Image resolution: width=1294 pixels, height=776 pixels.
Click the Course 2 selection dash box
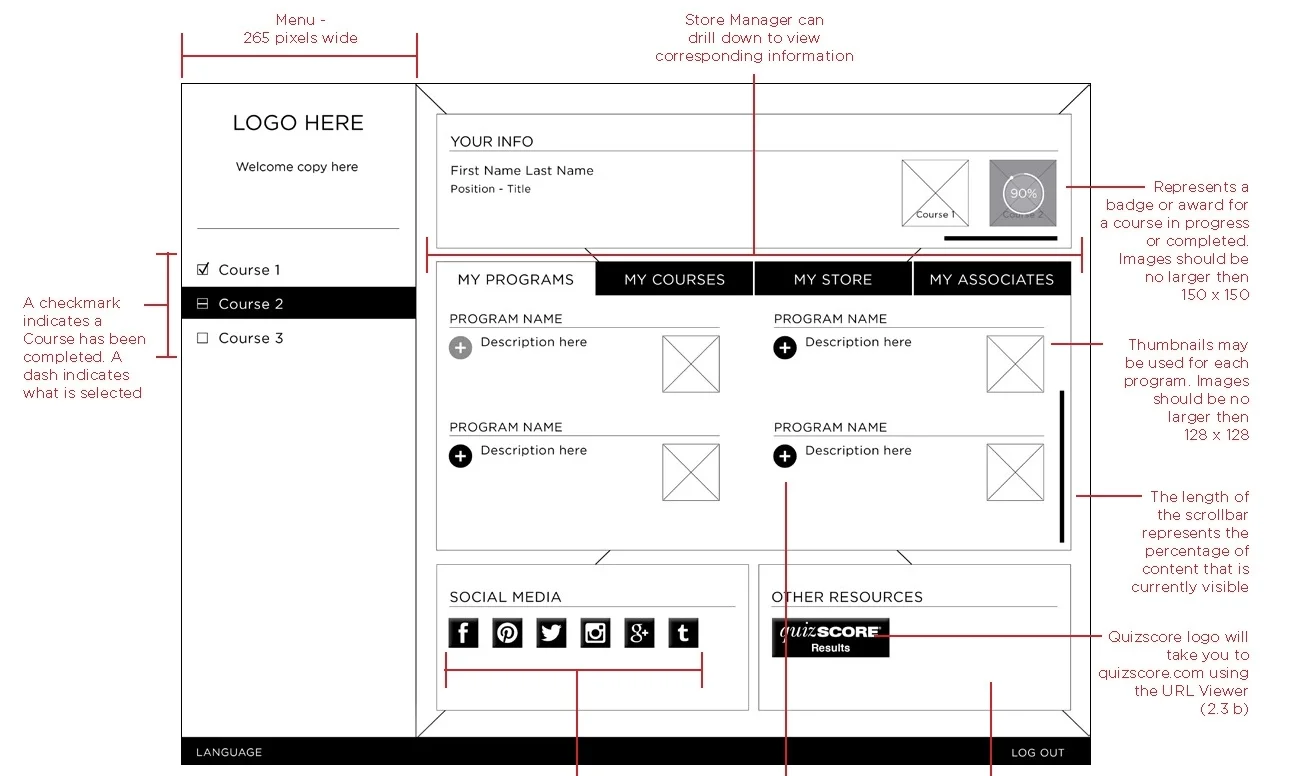click(203, 303)
